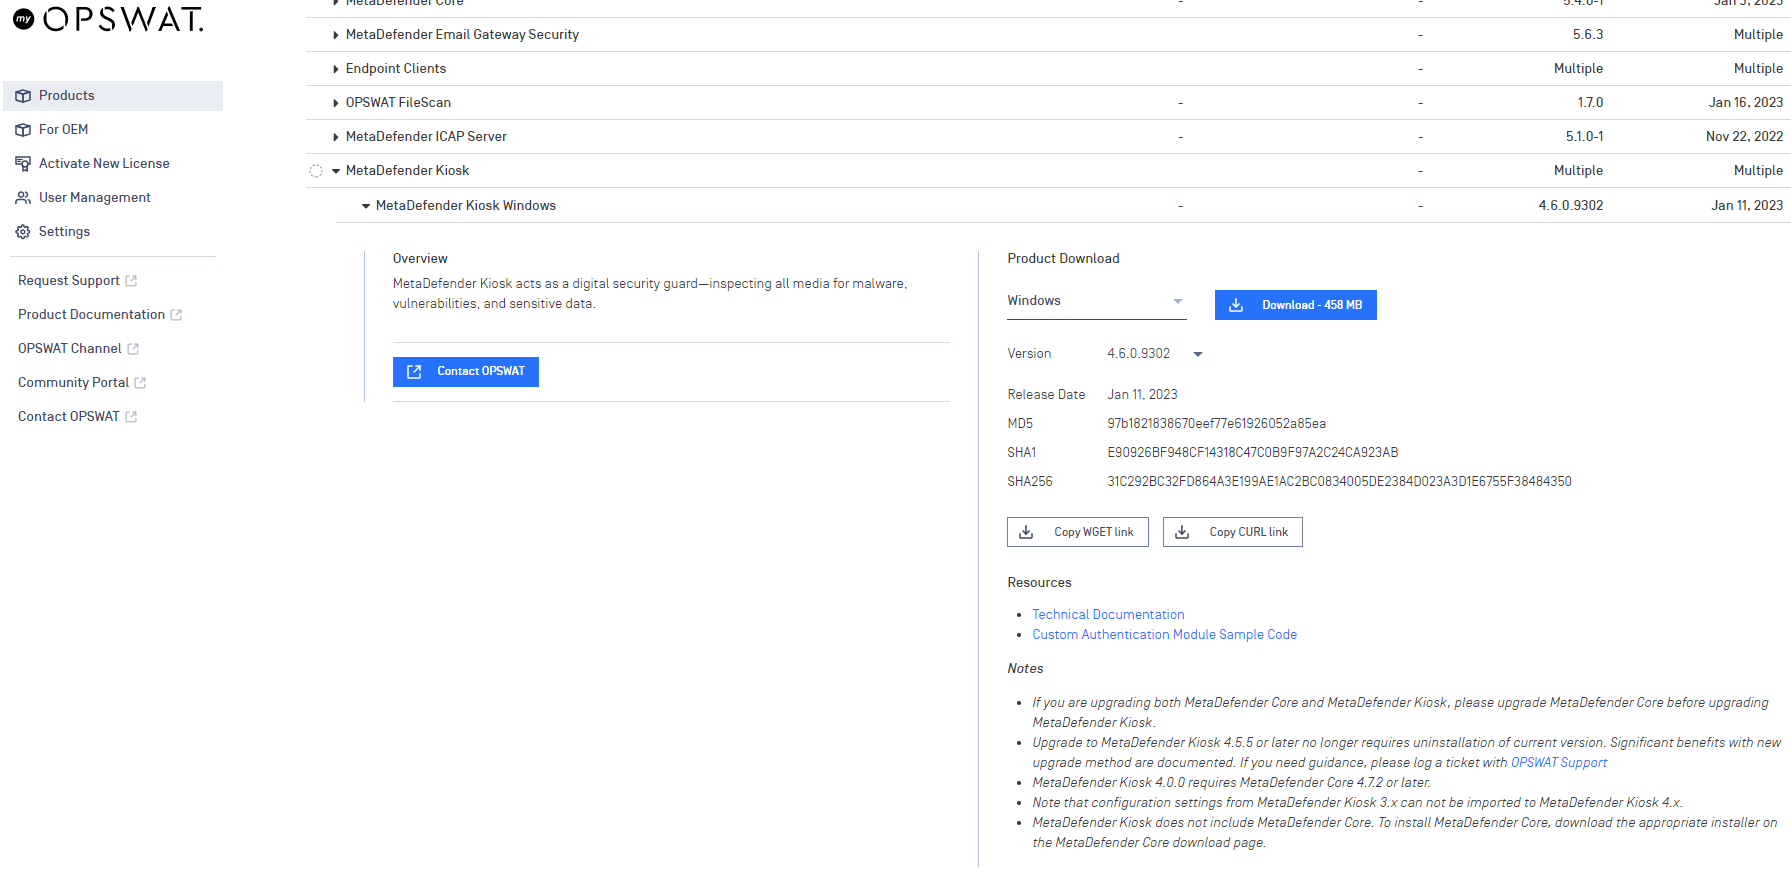Click the Products box icon in sidebar
This screenshot has height=869, width=1791.
[x=23, y=96]
